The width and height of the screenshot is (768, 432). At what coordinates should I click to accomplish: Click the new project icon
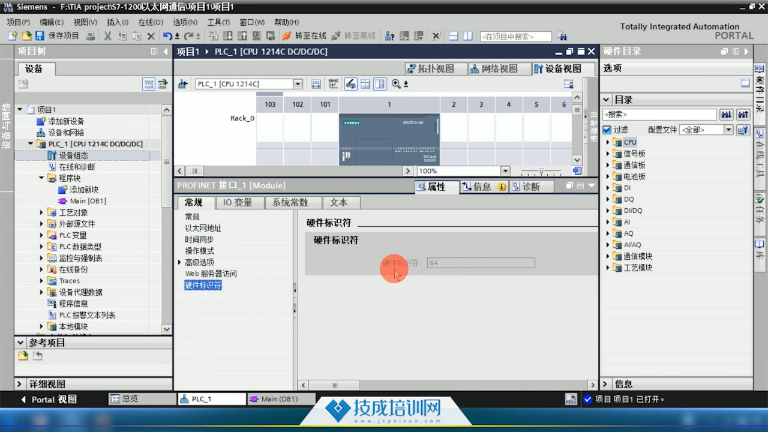(x=13, y=36)
